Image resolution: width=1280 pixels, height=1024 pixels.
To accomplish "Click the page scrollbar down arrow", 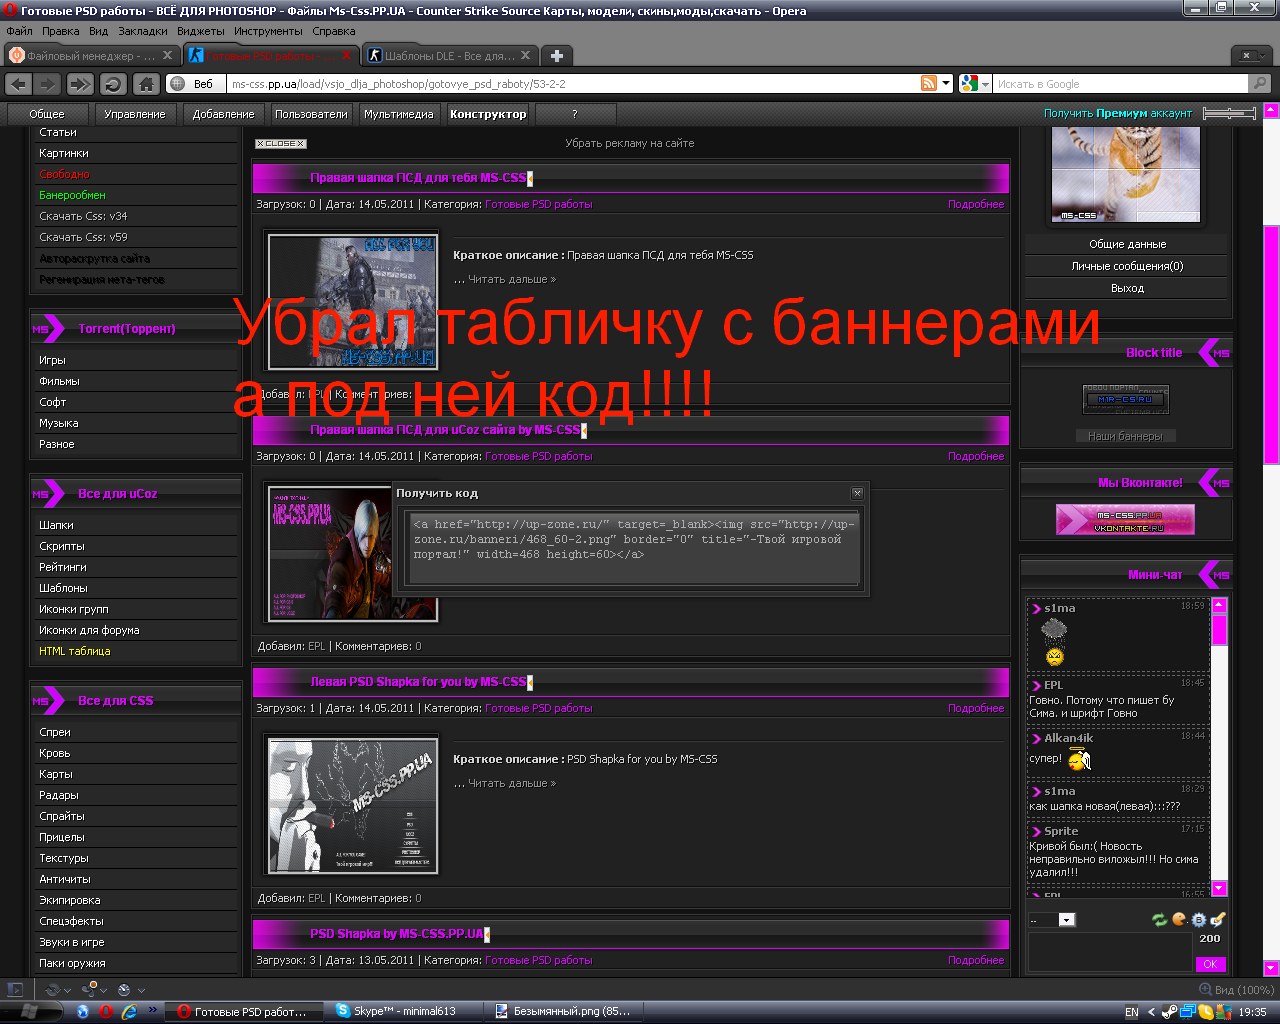I will (1271, 968).
